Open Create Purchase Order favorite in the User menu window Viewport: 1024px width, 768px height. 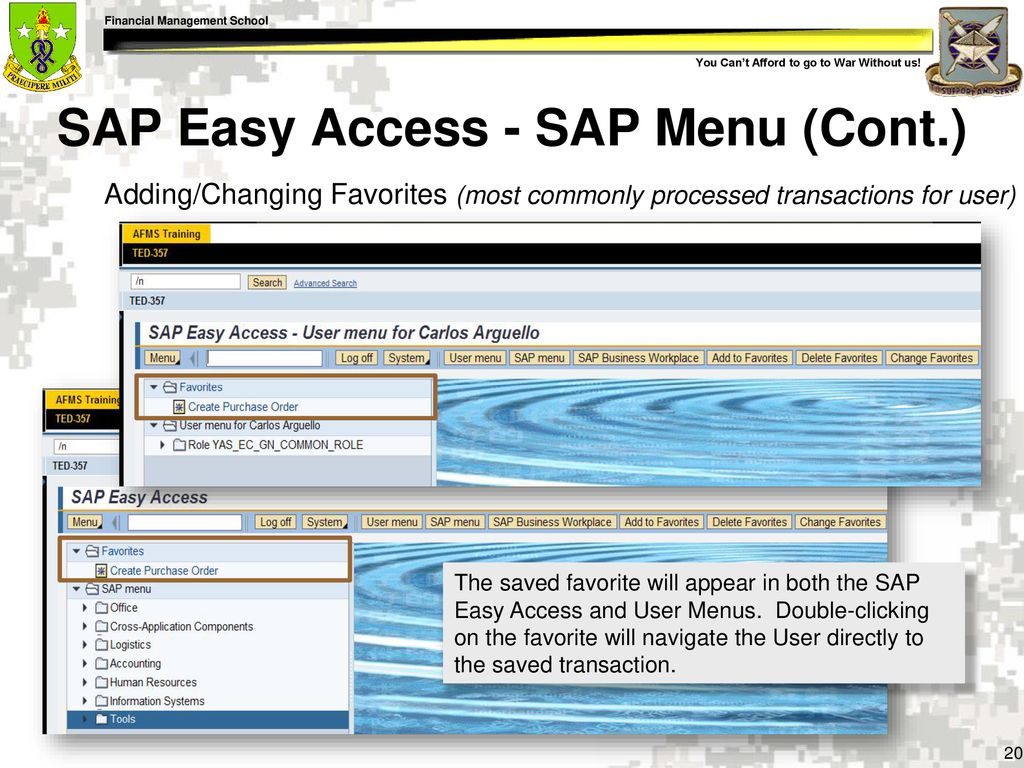click(243, 407)
